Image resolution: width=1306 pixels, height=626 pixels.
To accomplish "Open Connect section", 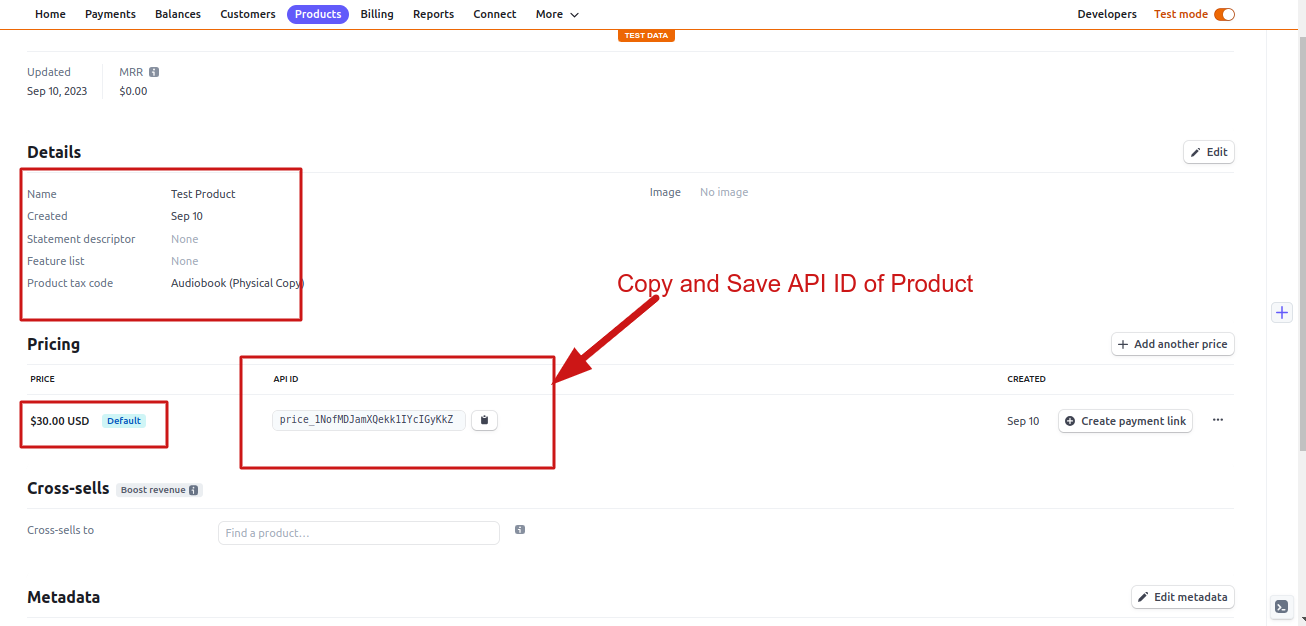I will [x=495, y=14].
